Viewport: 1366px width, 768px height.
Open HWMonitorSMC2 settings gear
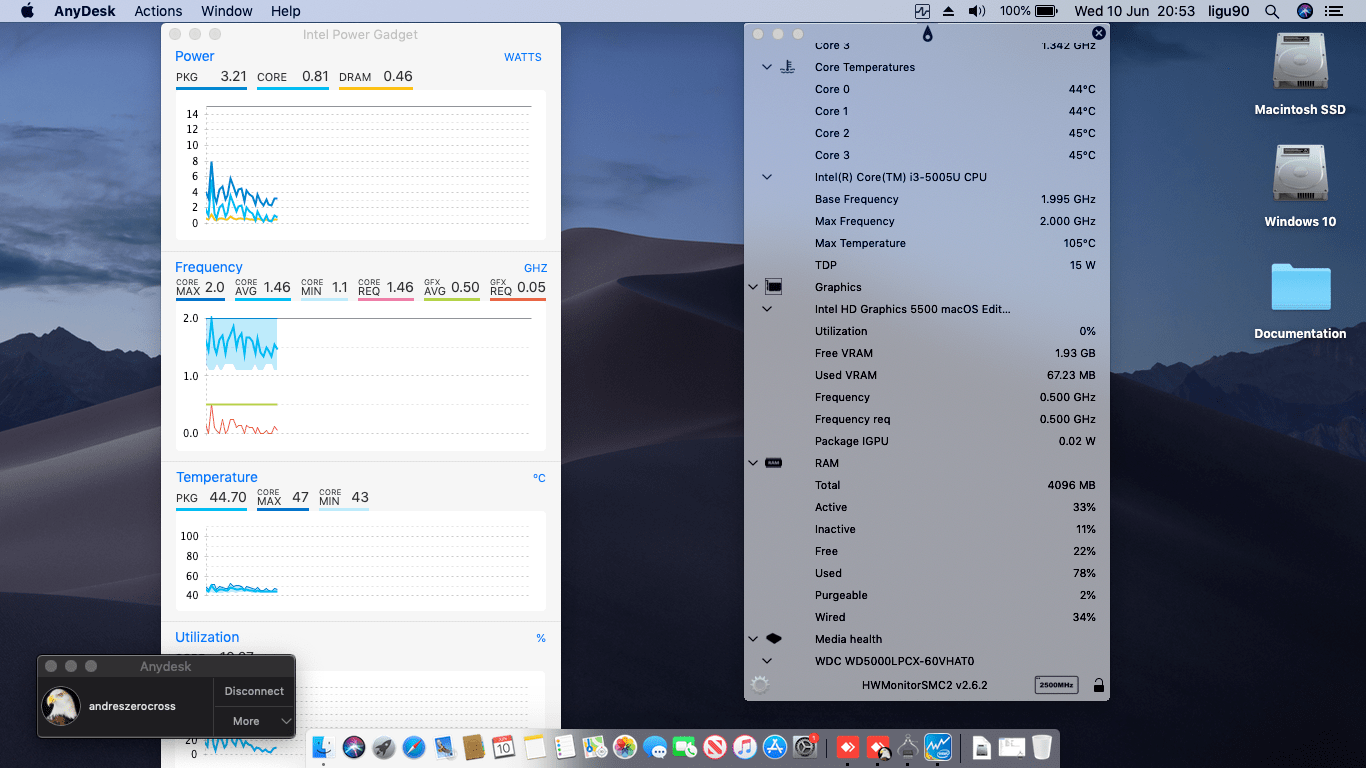click(760, 685)
